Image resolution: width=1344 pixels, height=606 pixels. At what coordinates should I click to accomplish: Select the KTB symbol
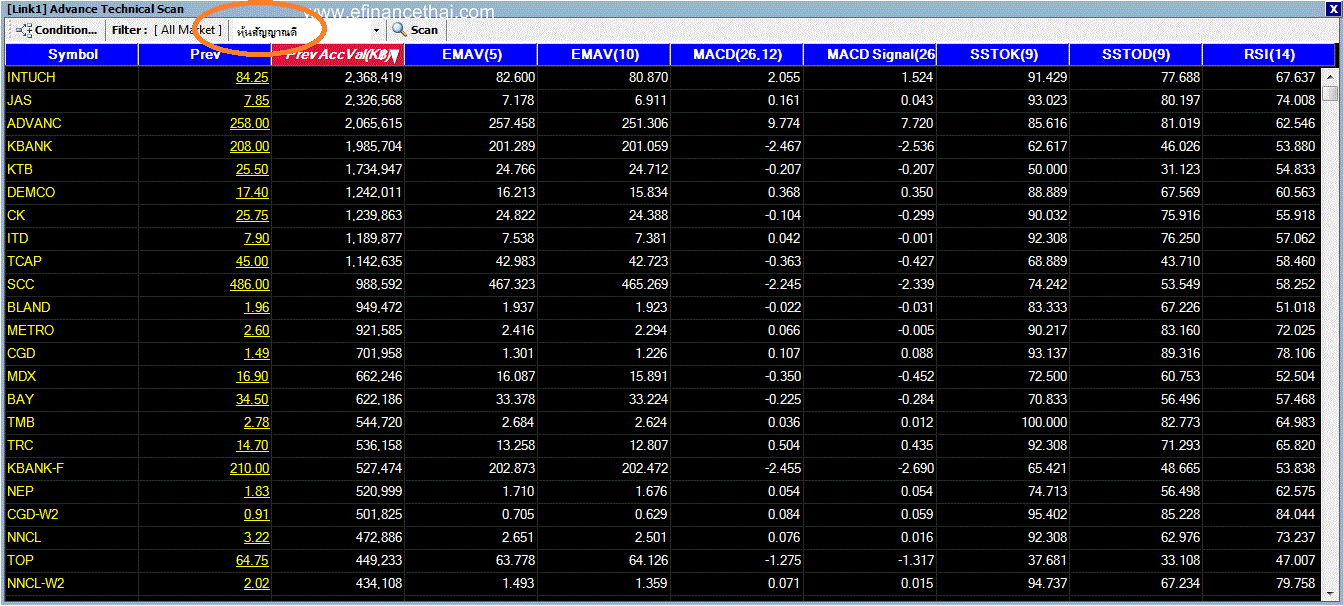tap(20, 169)
